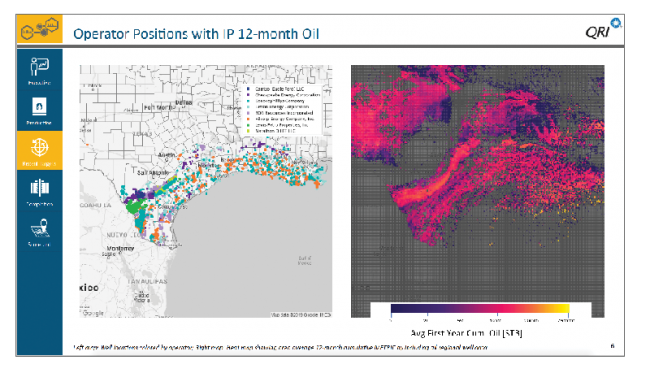
Task: Select the dark blue legend swatch
Action: (248, 89)
